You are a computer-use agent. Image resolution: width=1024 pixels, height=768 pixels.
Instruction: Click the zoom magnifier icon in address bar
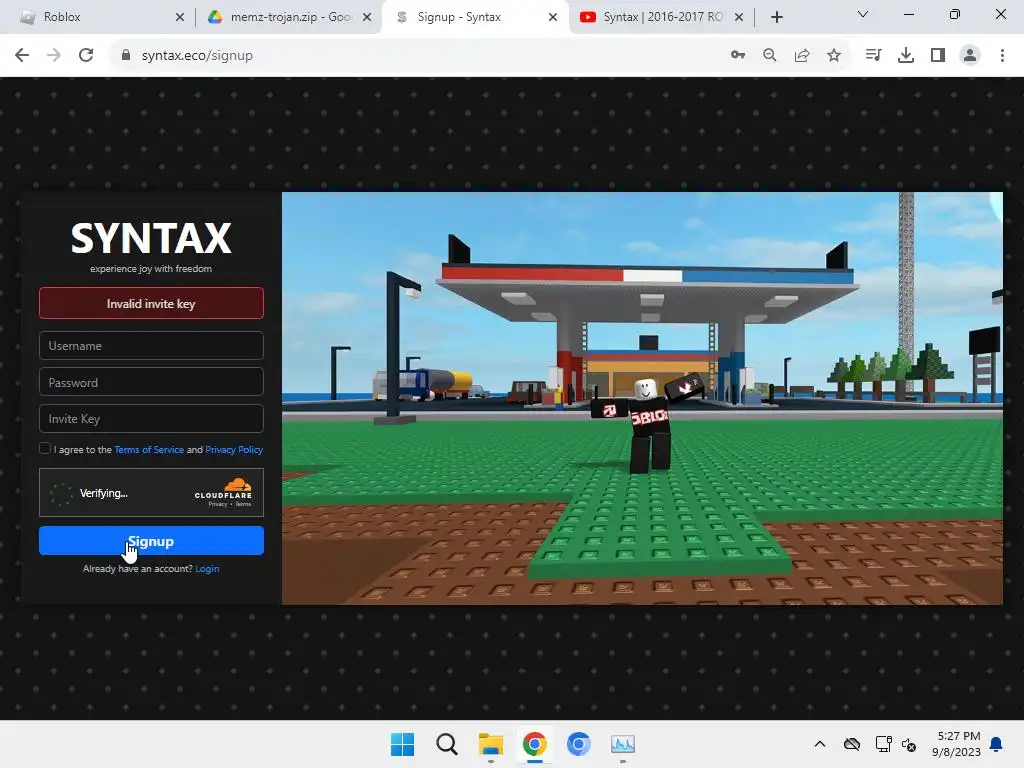pyautogui.click(x=770, y=56)
